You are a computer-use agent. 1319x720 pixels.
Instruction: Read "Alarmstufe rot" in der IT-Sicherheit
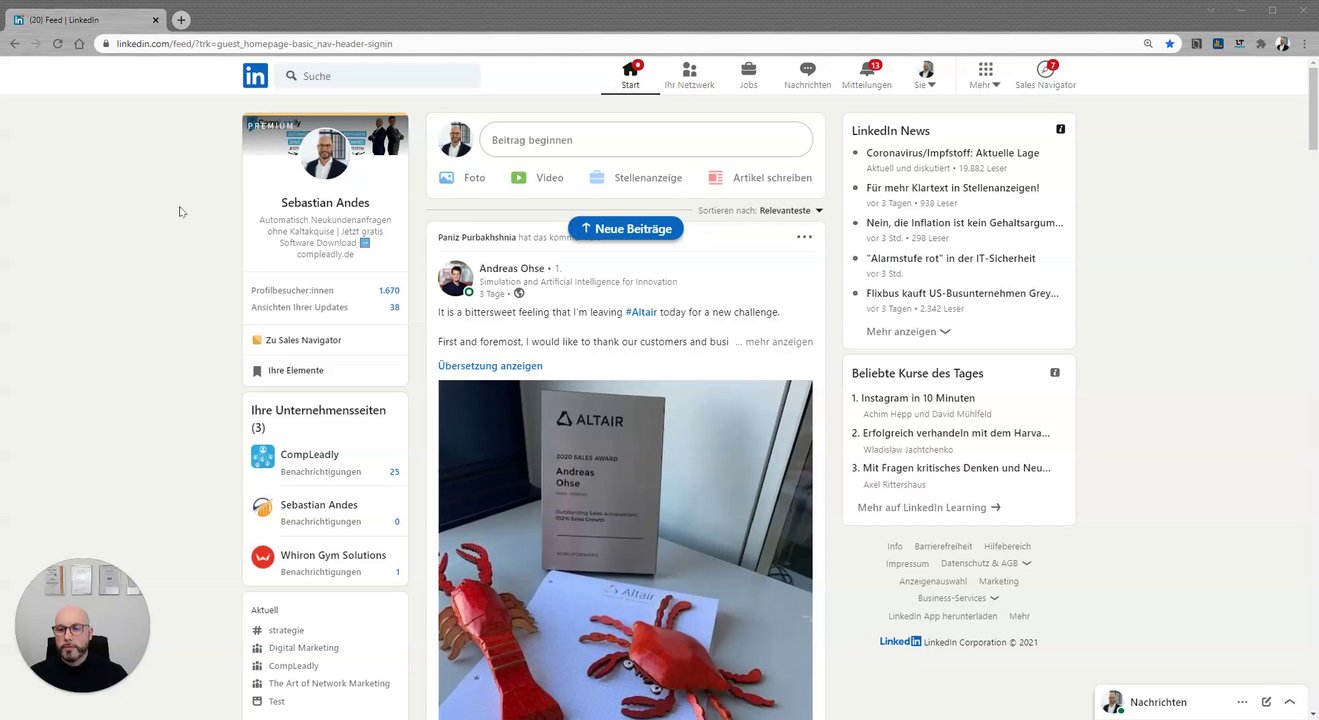point(951,258)
